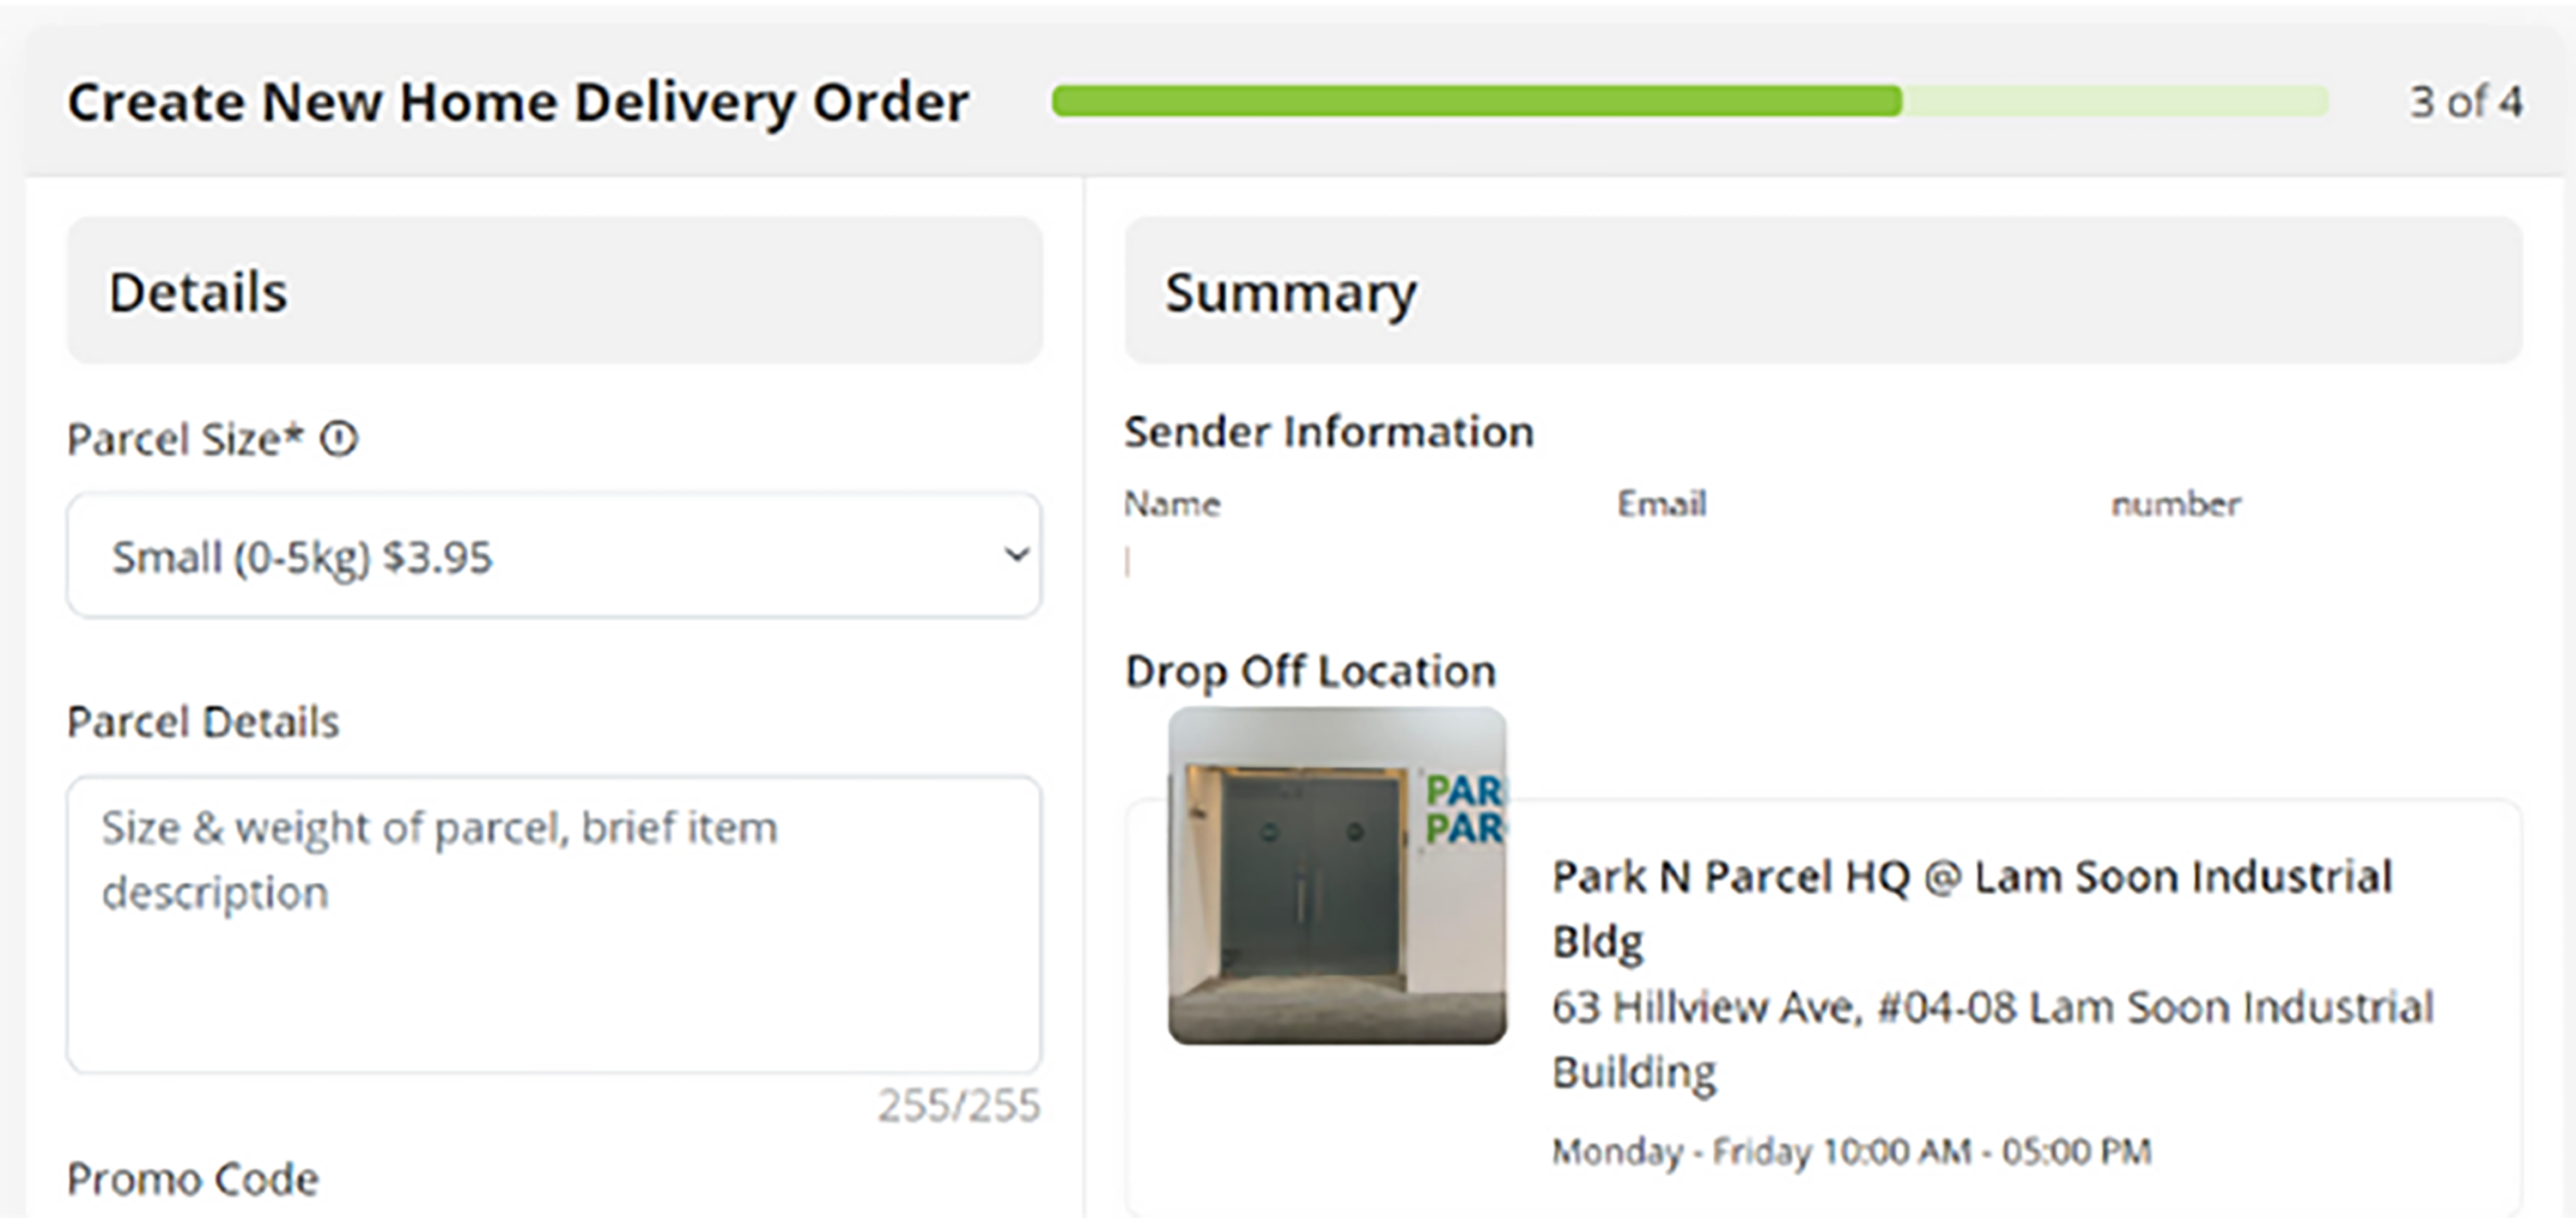Click the '3 of 4' step indicator

click(2465, 101)
